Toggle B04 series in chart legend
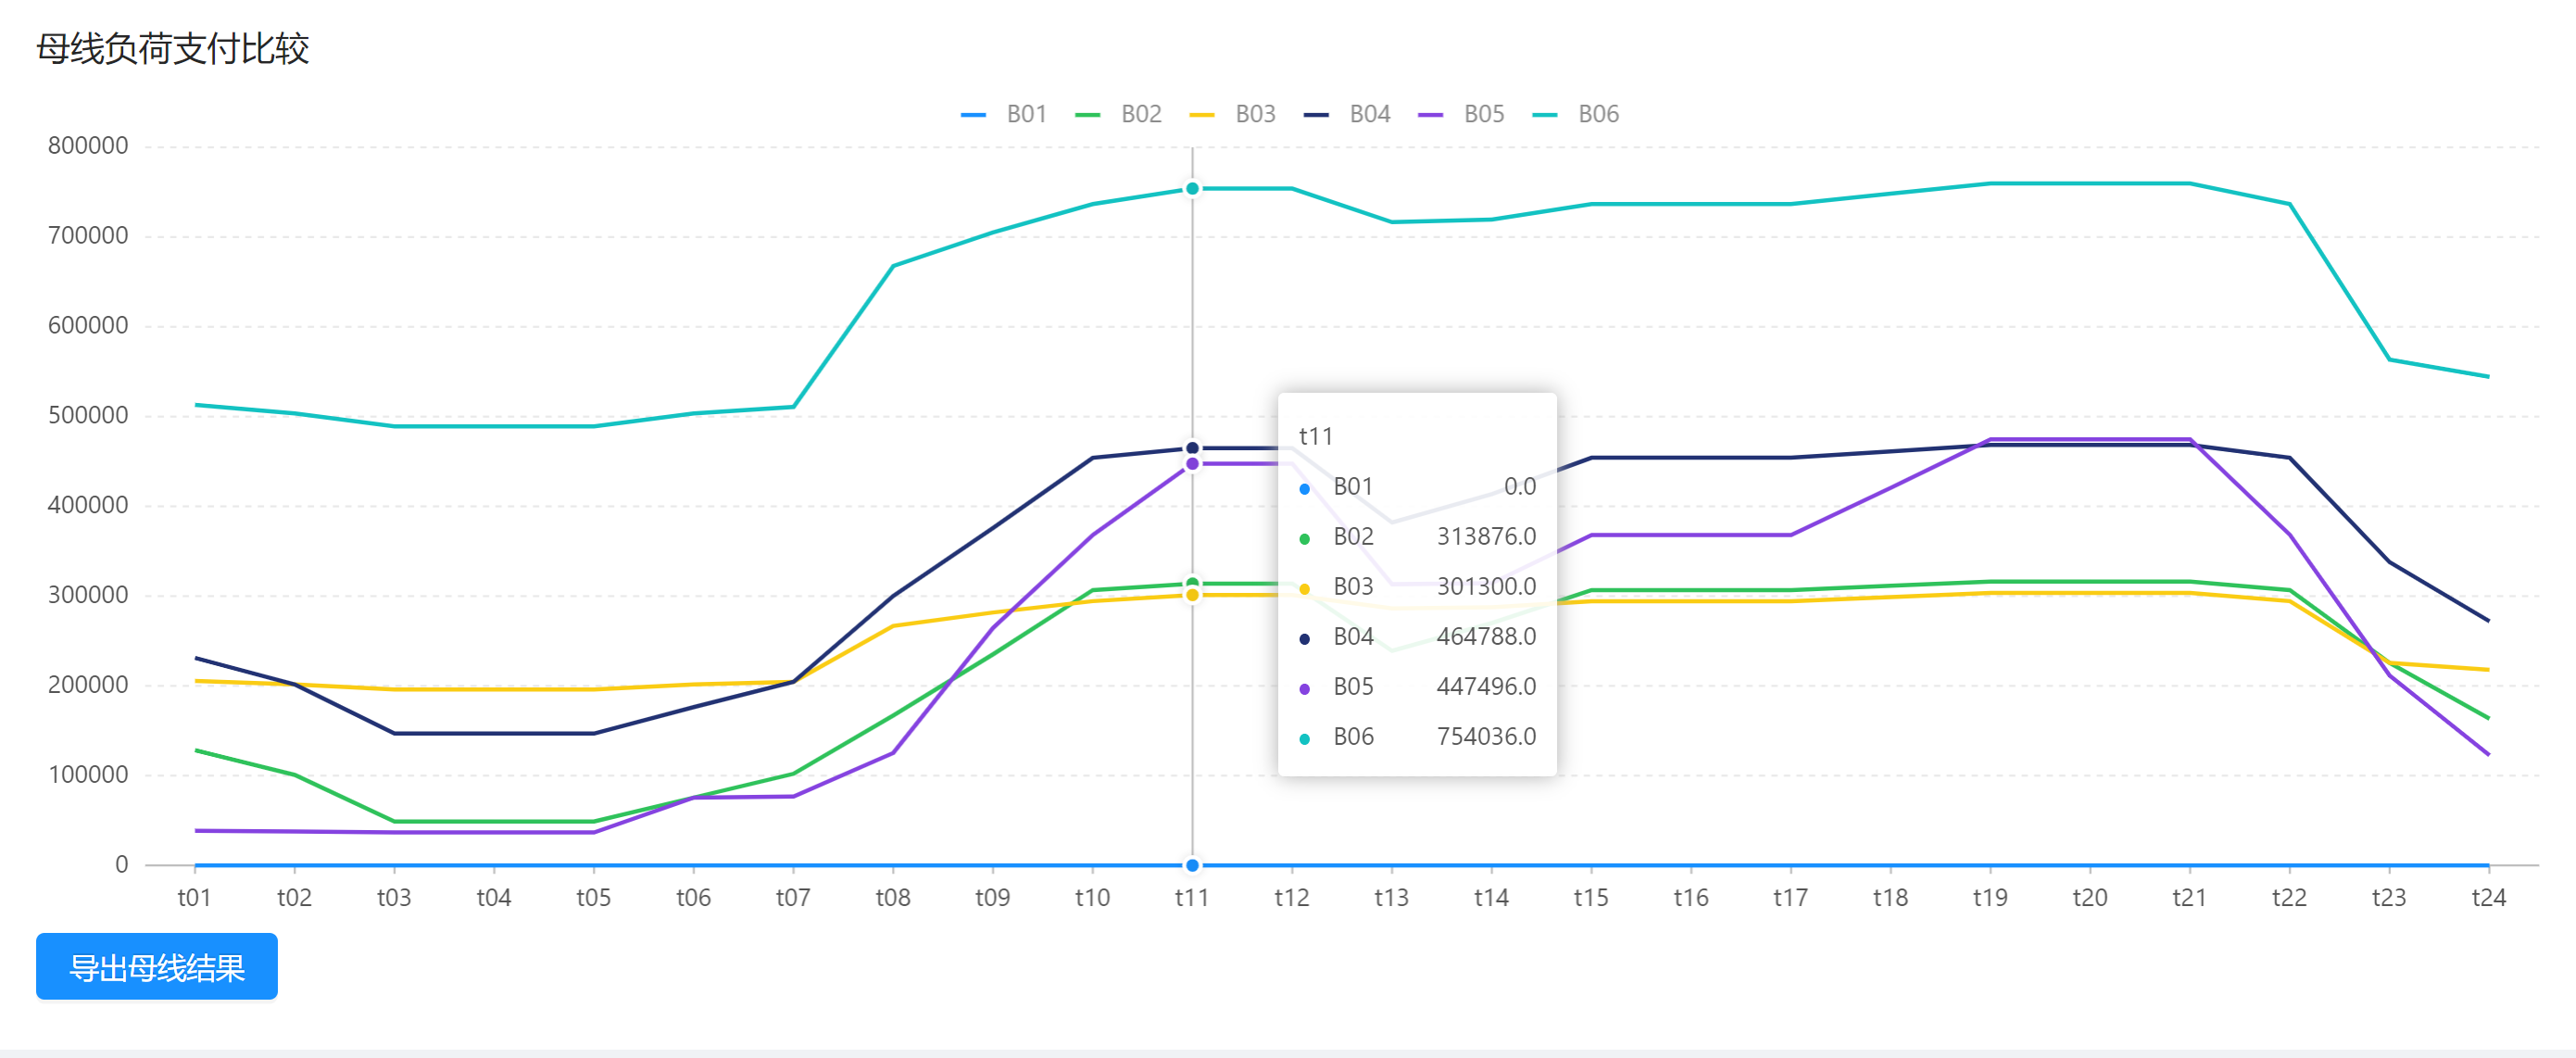The width and height of the screenshot is (2576, 1058). [x=1347, y=114]
